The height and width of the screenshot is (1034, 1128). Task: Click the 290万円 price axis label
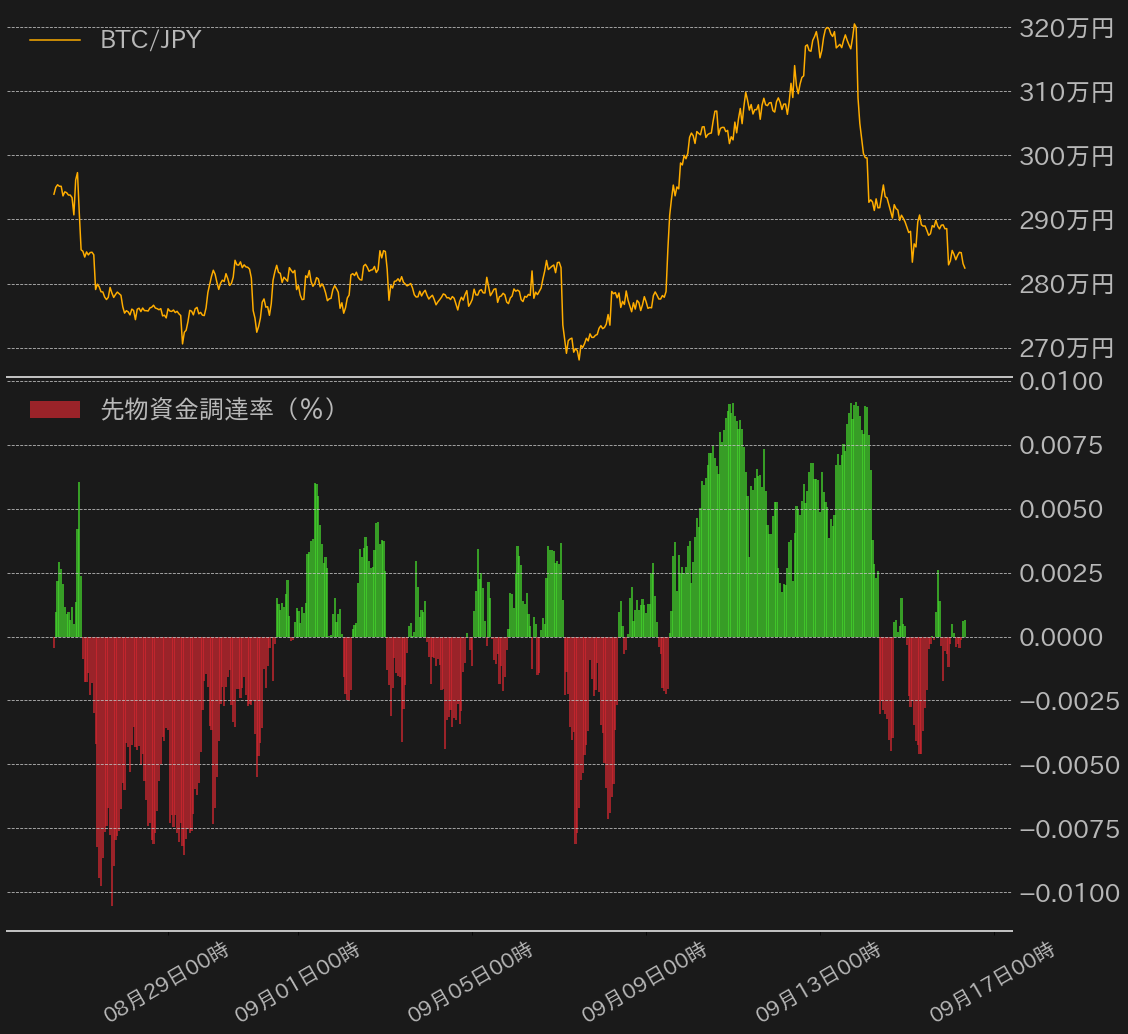[x=1066, y=220]
